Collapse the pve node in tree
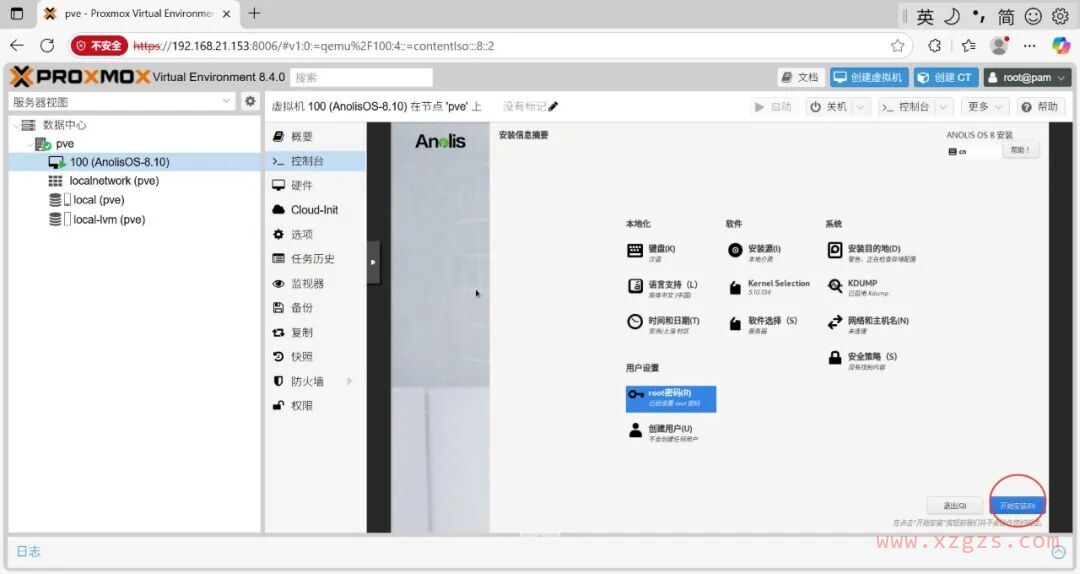1080x574 pixels. [x=30, y=144]
